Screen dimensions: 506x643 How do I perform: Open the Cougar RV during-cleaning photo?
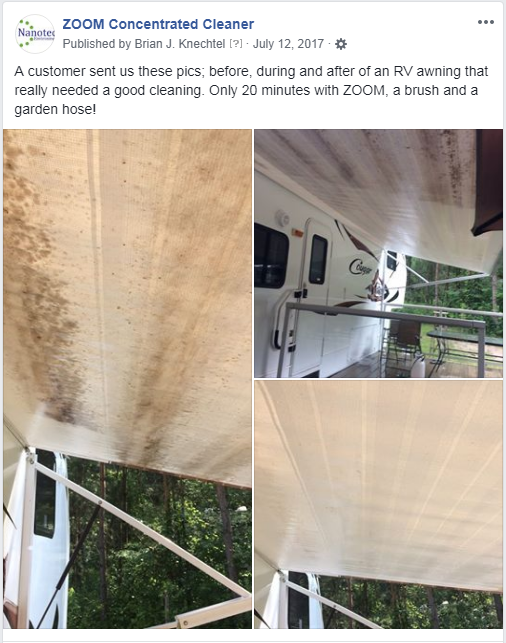[378, 253]
